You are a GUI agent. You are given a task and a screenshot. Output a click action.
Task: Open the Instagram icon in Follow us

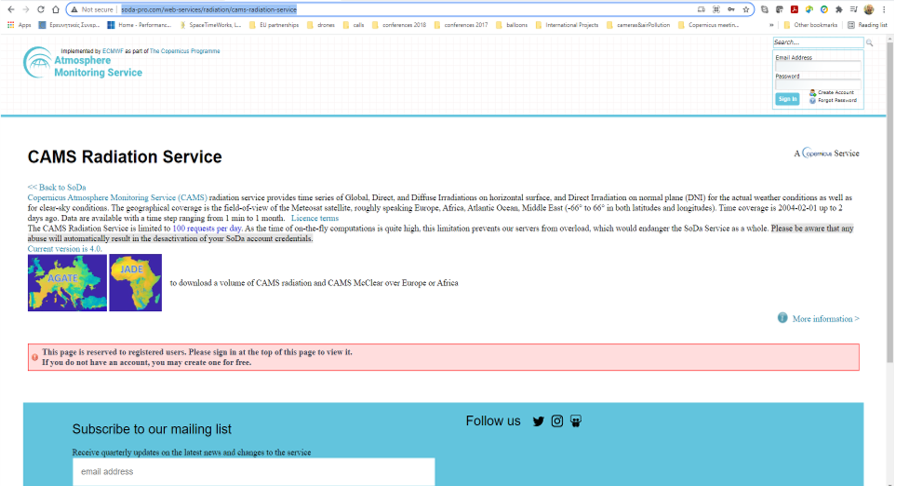click(x=557, y=421)
